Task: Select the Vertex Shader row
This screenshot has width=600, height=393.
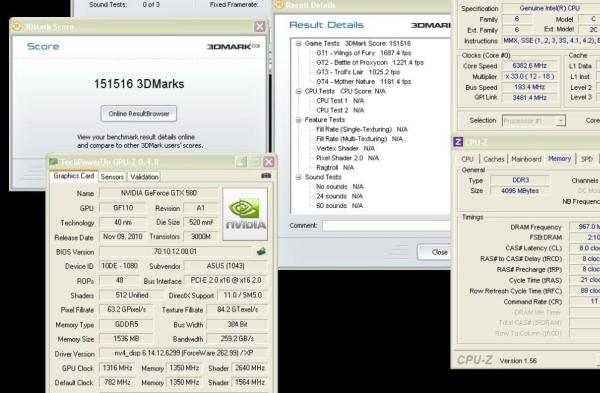Action: point(345,149)
